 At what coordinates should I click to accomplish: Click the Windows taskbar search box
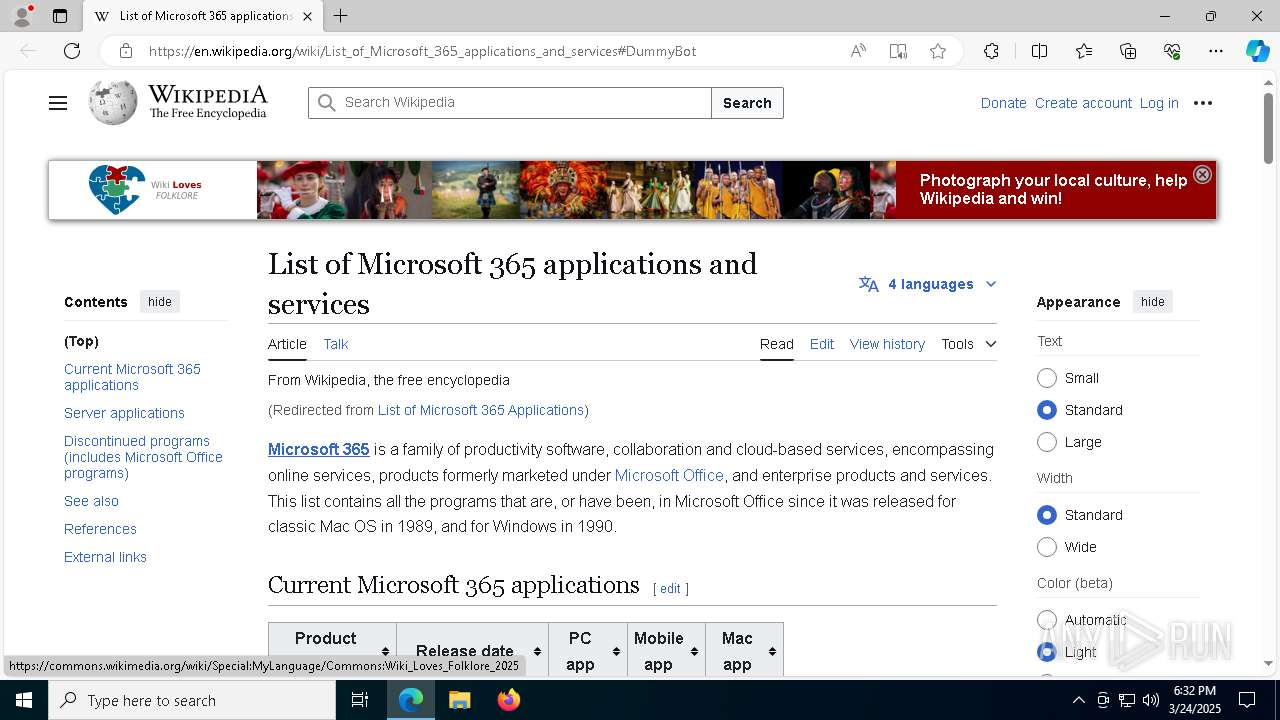192,700
